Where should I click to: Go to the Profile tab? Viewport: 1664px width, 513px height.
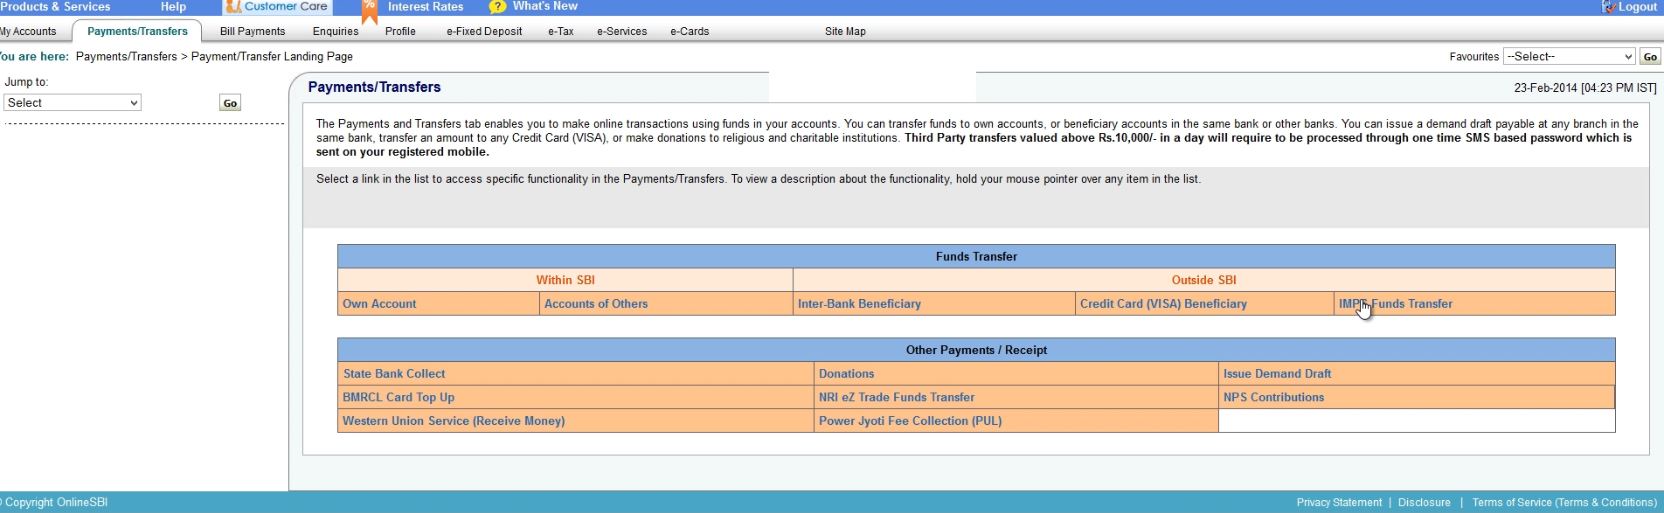point(400,32)
